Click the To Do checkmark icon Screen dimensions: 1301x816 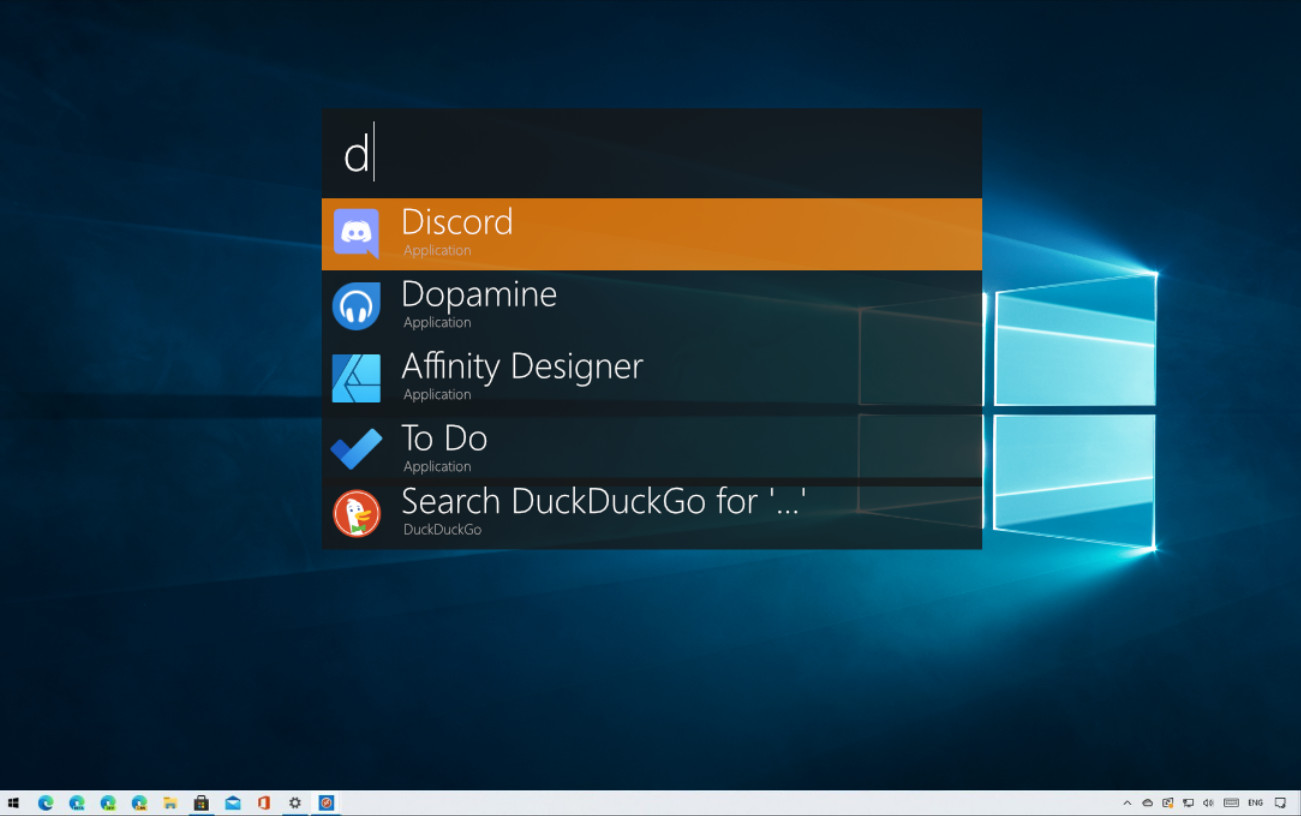point(356,449)
